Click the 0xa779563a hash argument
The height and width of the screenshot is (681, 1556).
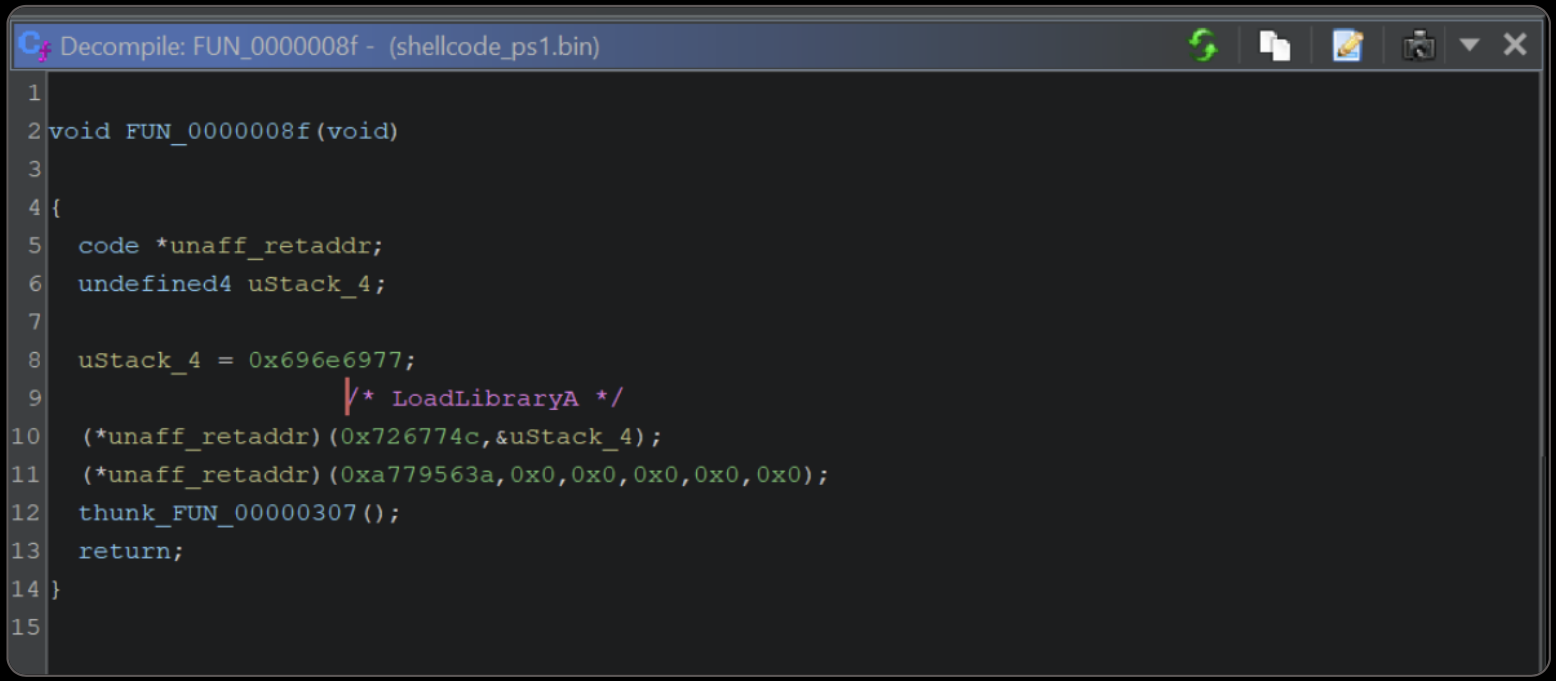[418, 475]
